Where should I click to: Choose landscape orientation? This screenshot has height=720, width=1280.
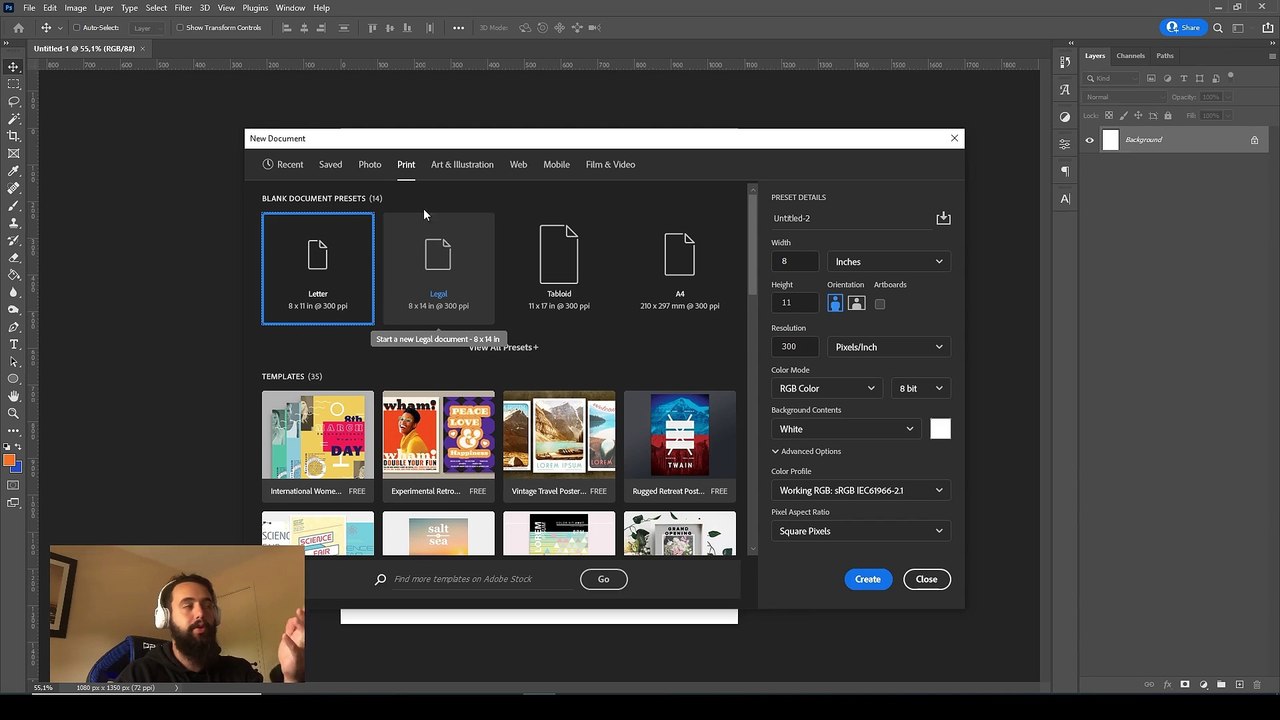856,304
